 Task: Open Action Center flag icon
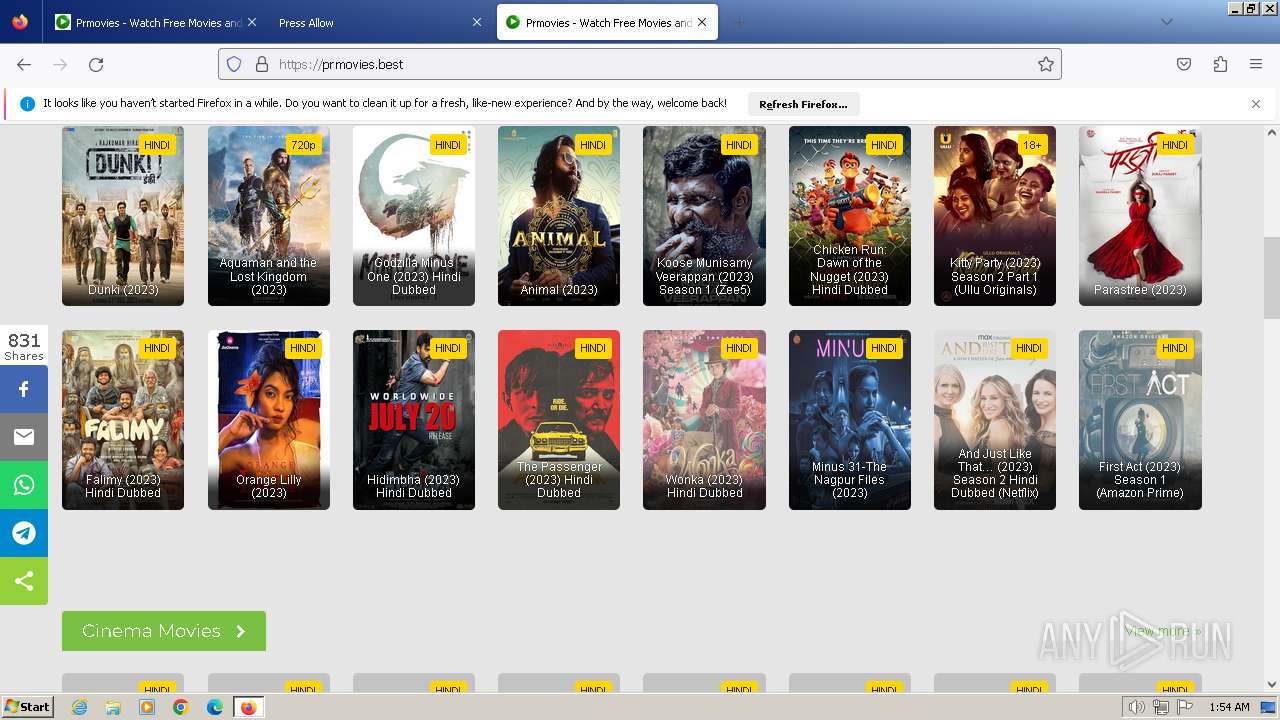click(x=1185, y=707)
